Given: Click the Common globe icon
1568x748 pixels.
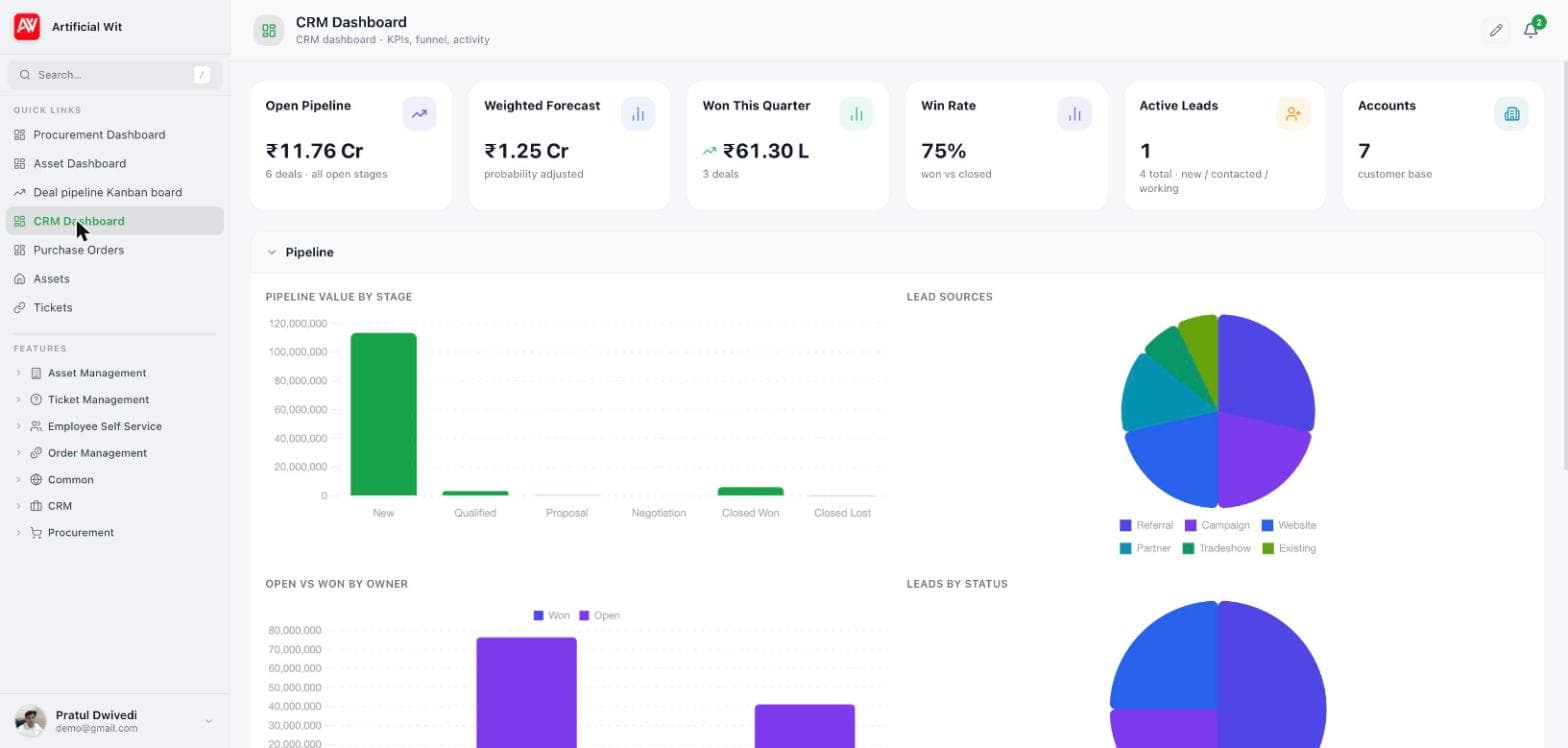Looking at the screenshot, I should click(36, 480).
